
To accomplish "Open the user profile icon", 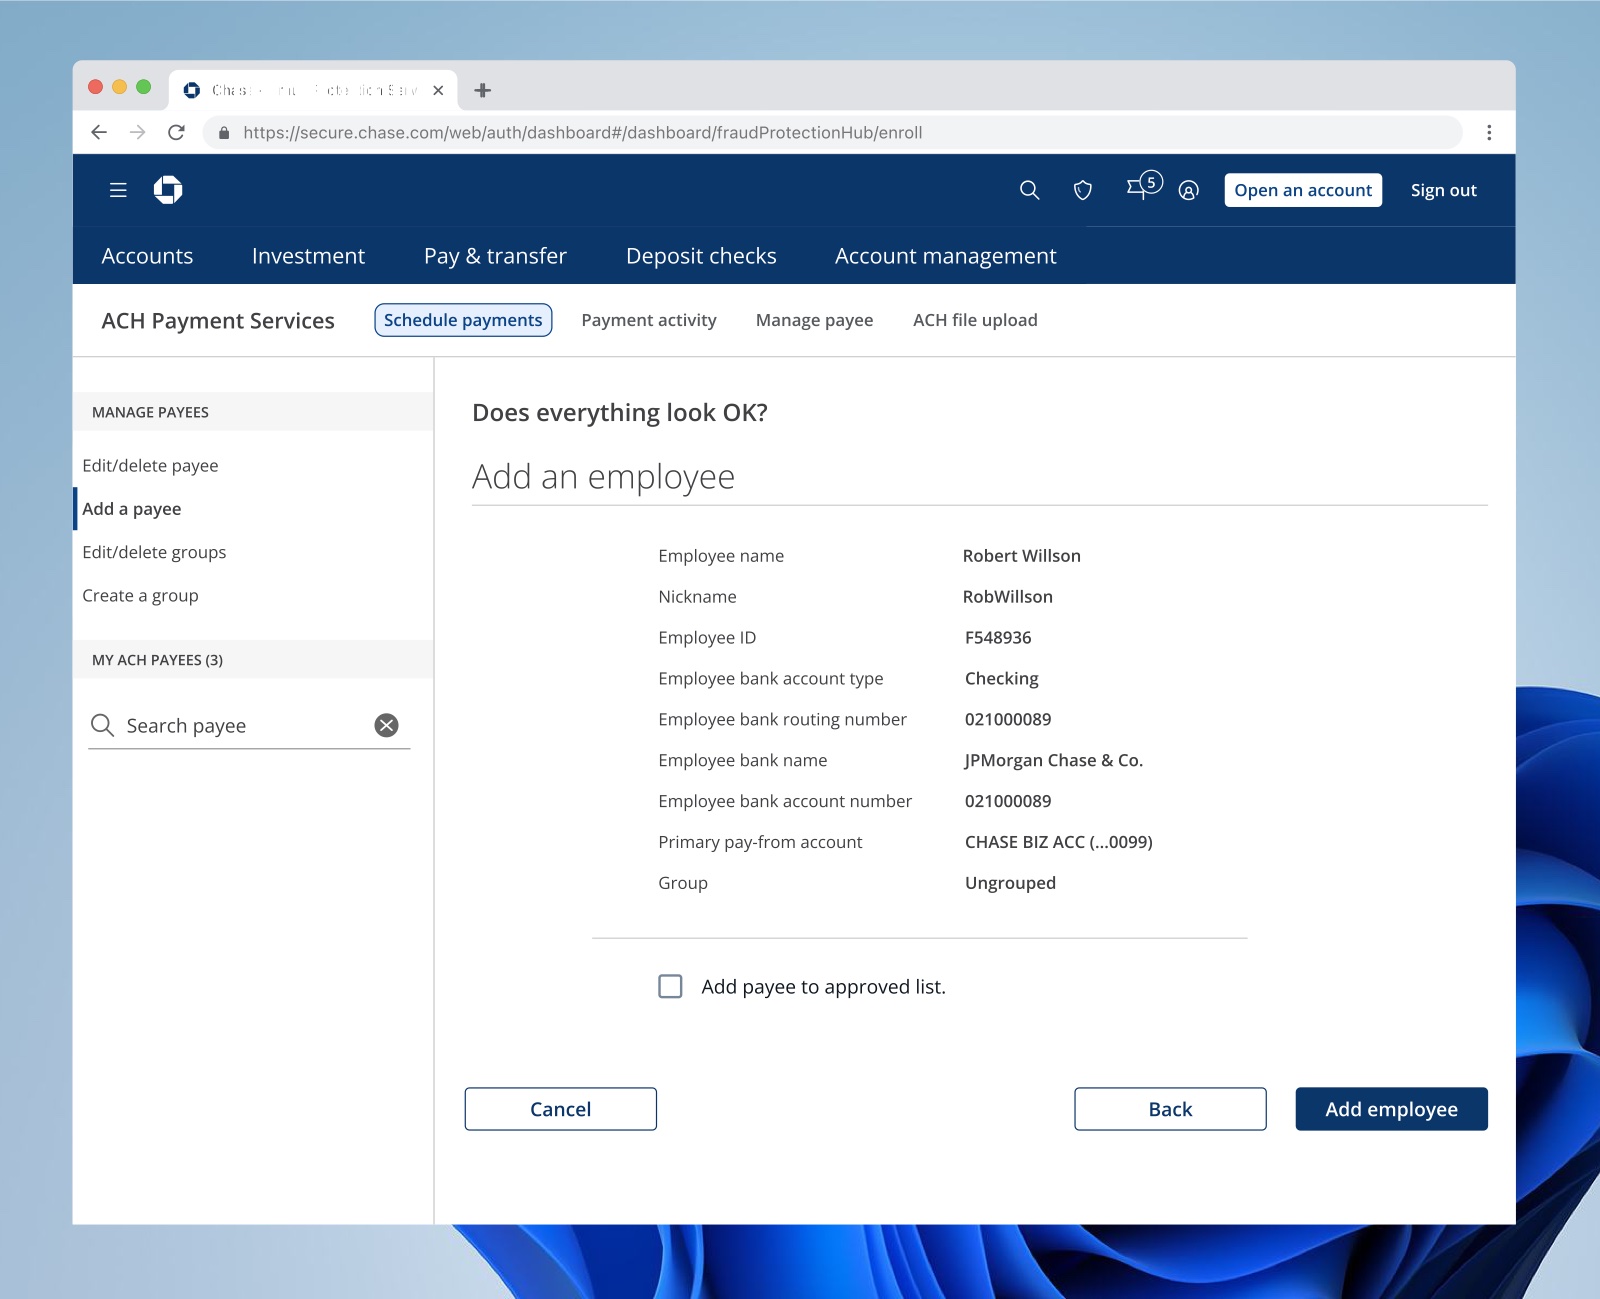I will (1188, 190).
